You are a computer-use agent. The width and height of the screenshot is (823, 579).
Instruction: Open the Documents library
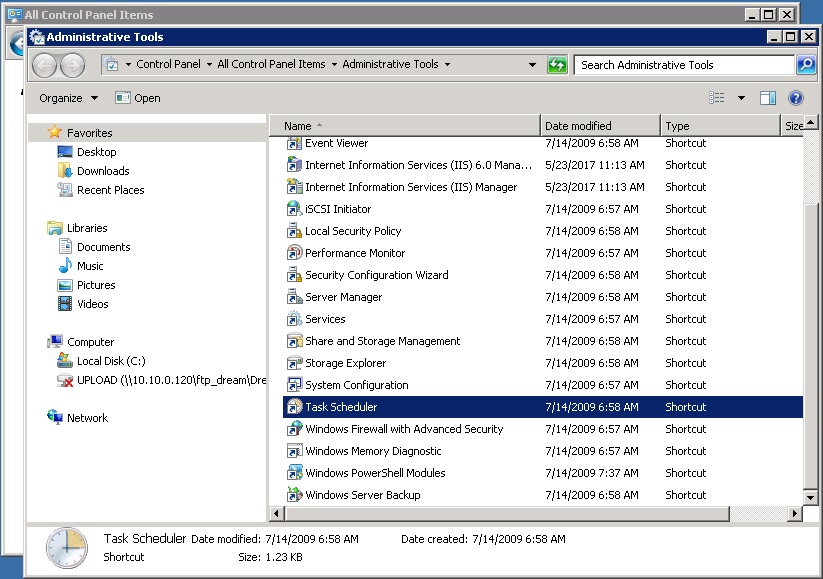(x=103, y=247)
